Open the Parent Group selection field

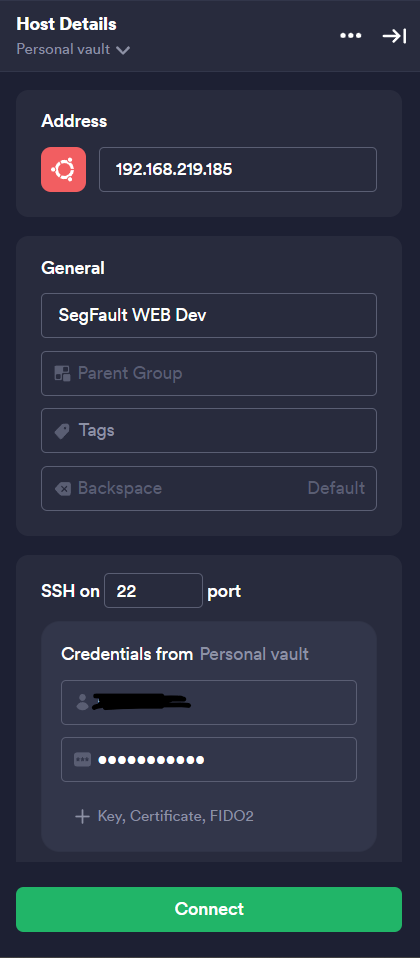(209, 373)
